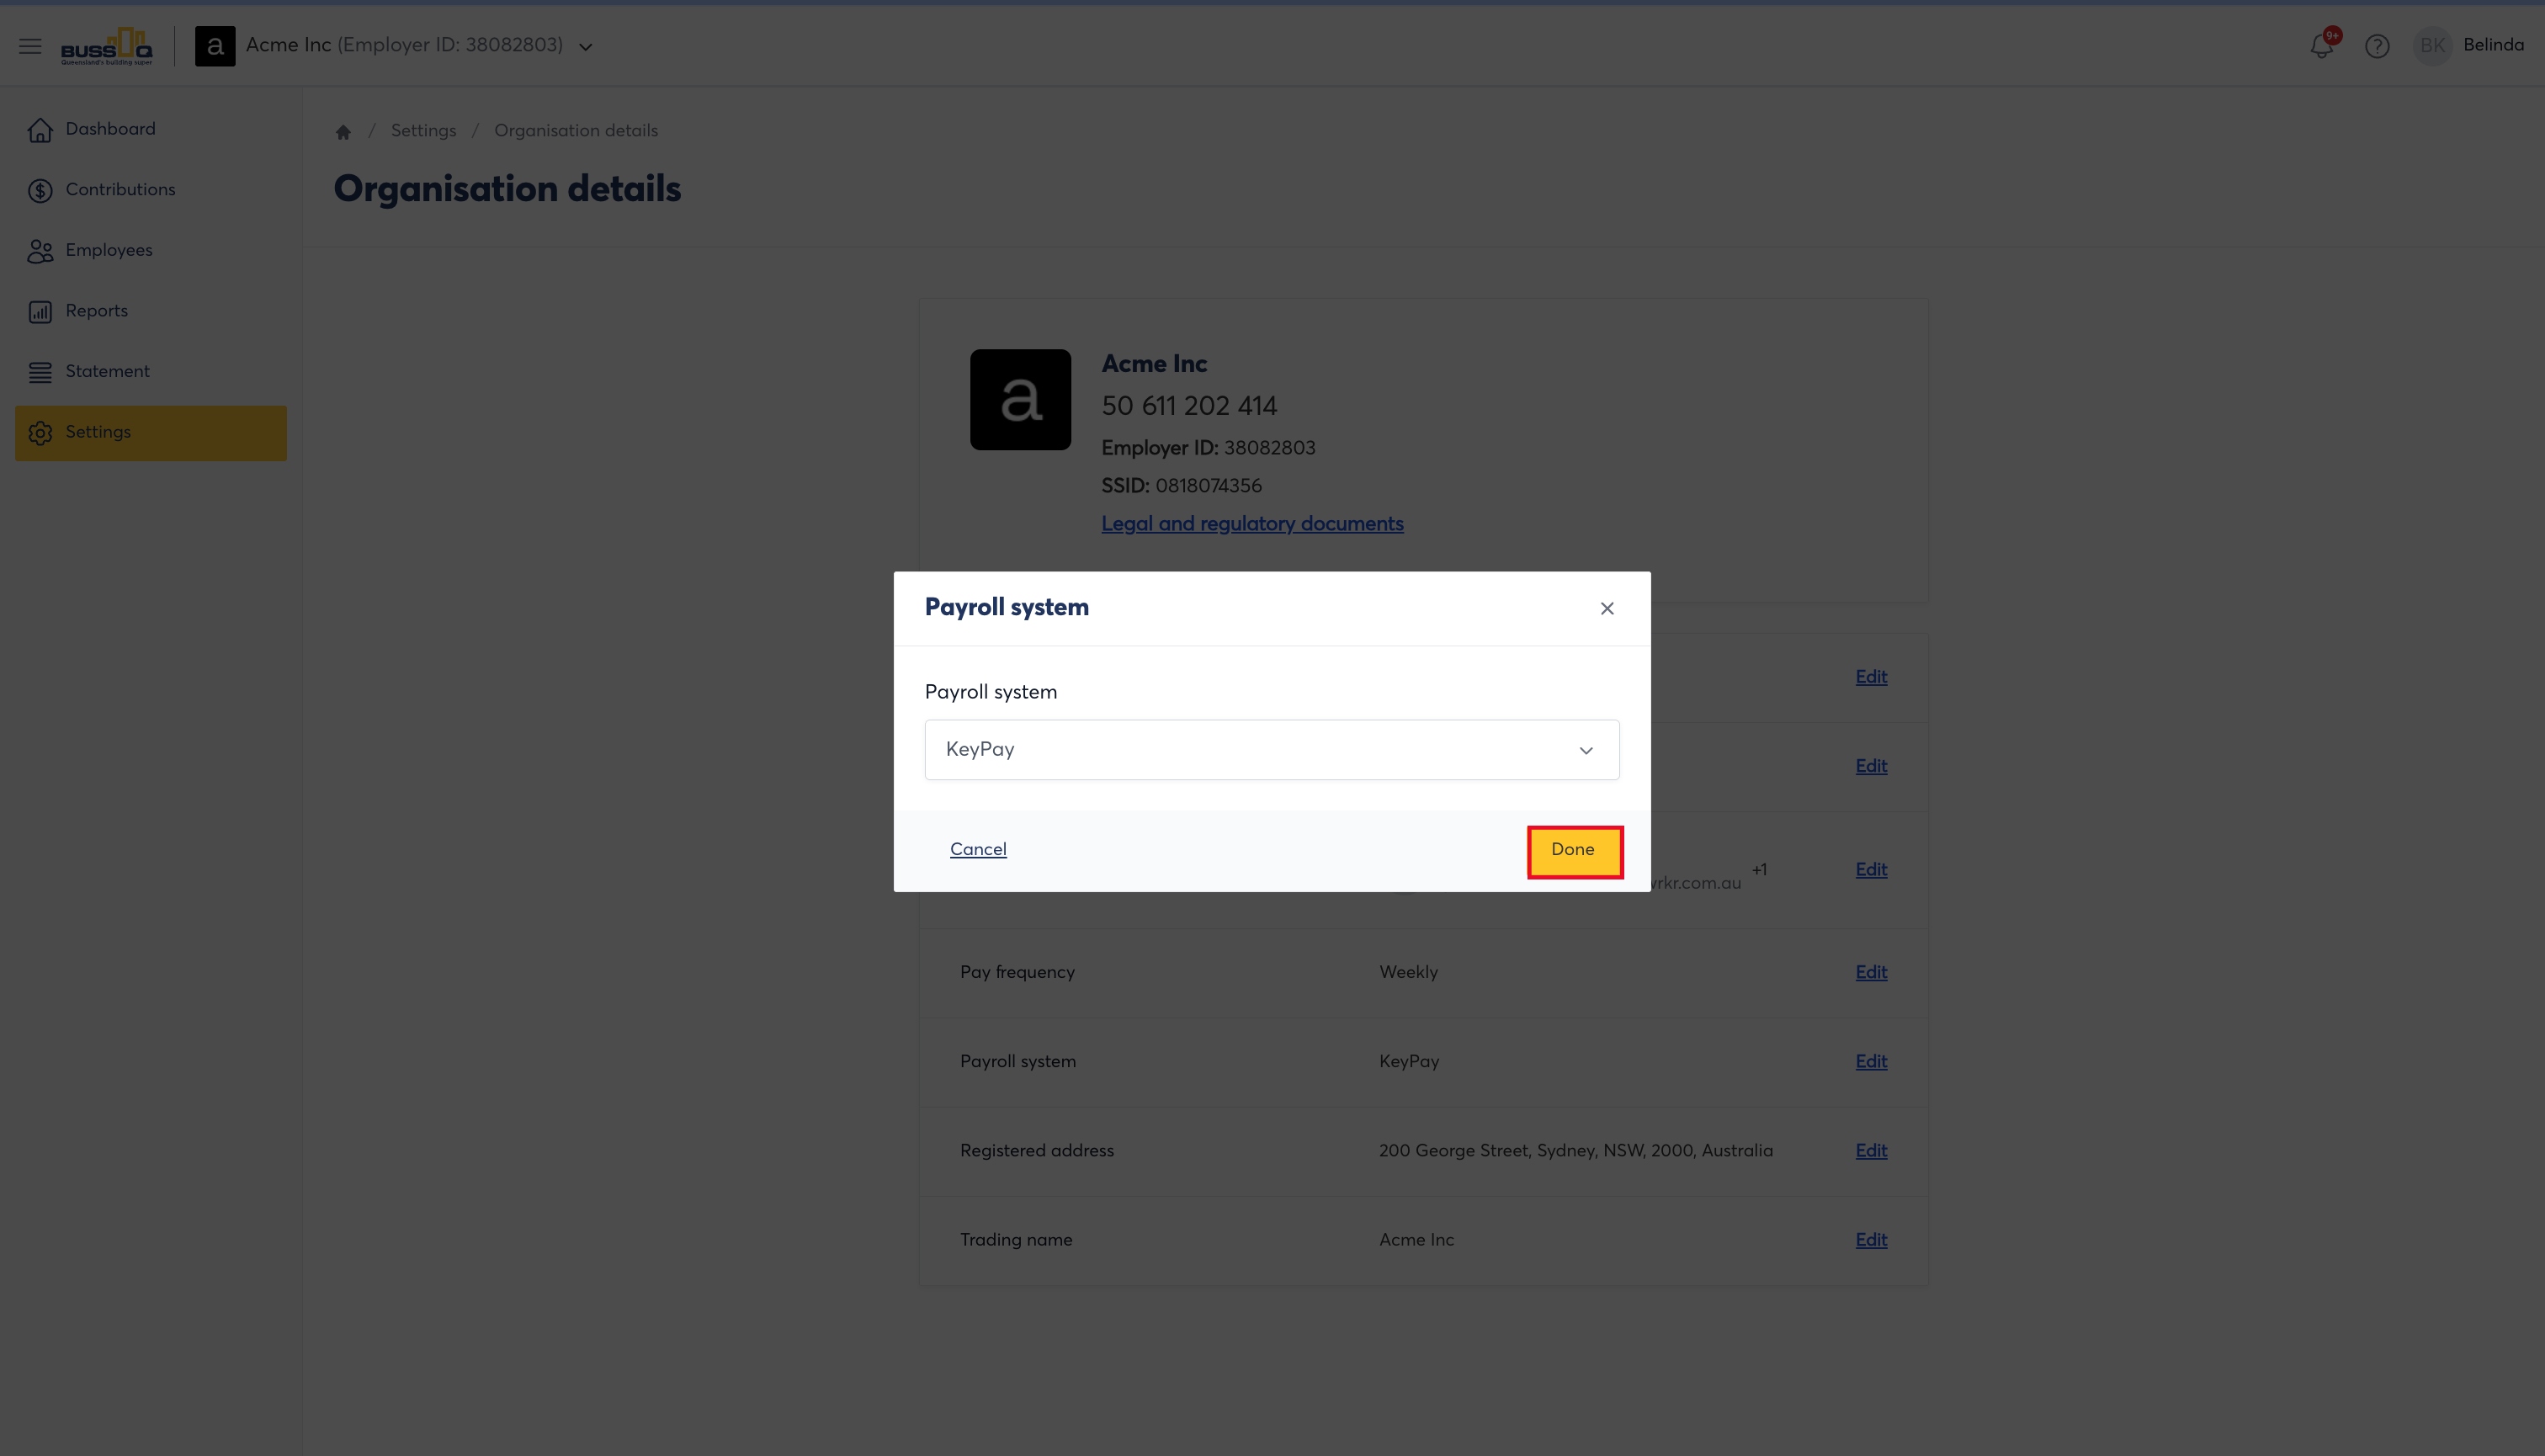
Task: Click the Statement lines icon
Action: (40, 372)
